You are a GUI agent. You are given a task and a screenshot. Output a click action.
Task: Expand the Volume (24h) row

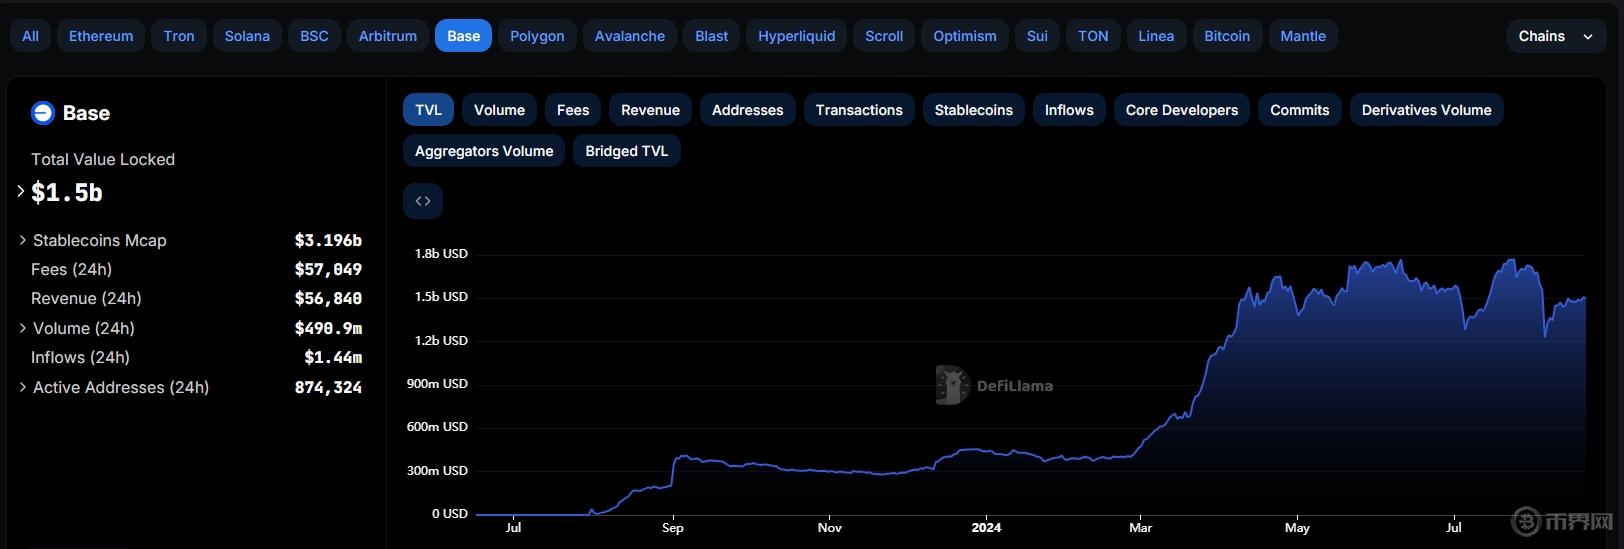pyautogui.click(x=23, y=328)
